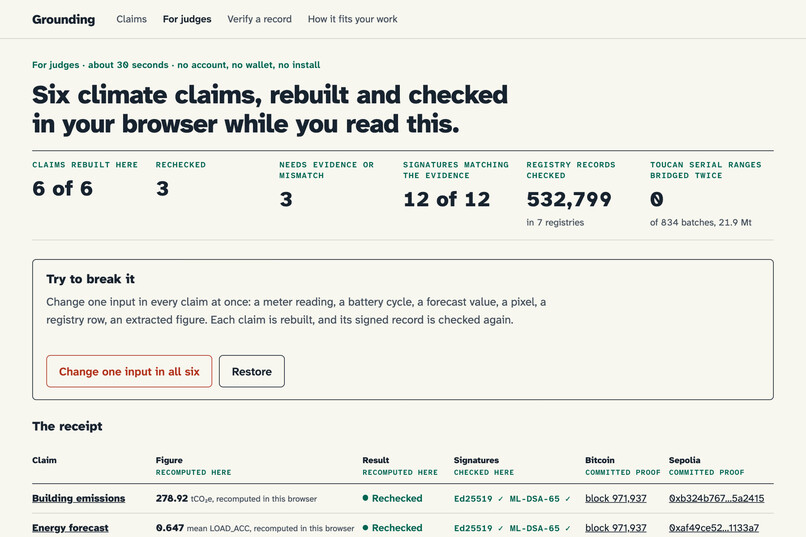Go to the Claims nav item
Viewport: 806px width, 537px height.
click(131, 19)
